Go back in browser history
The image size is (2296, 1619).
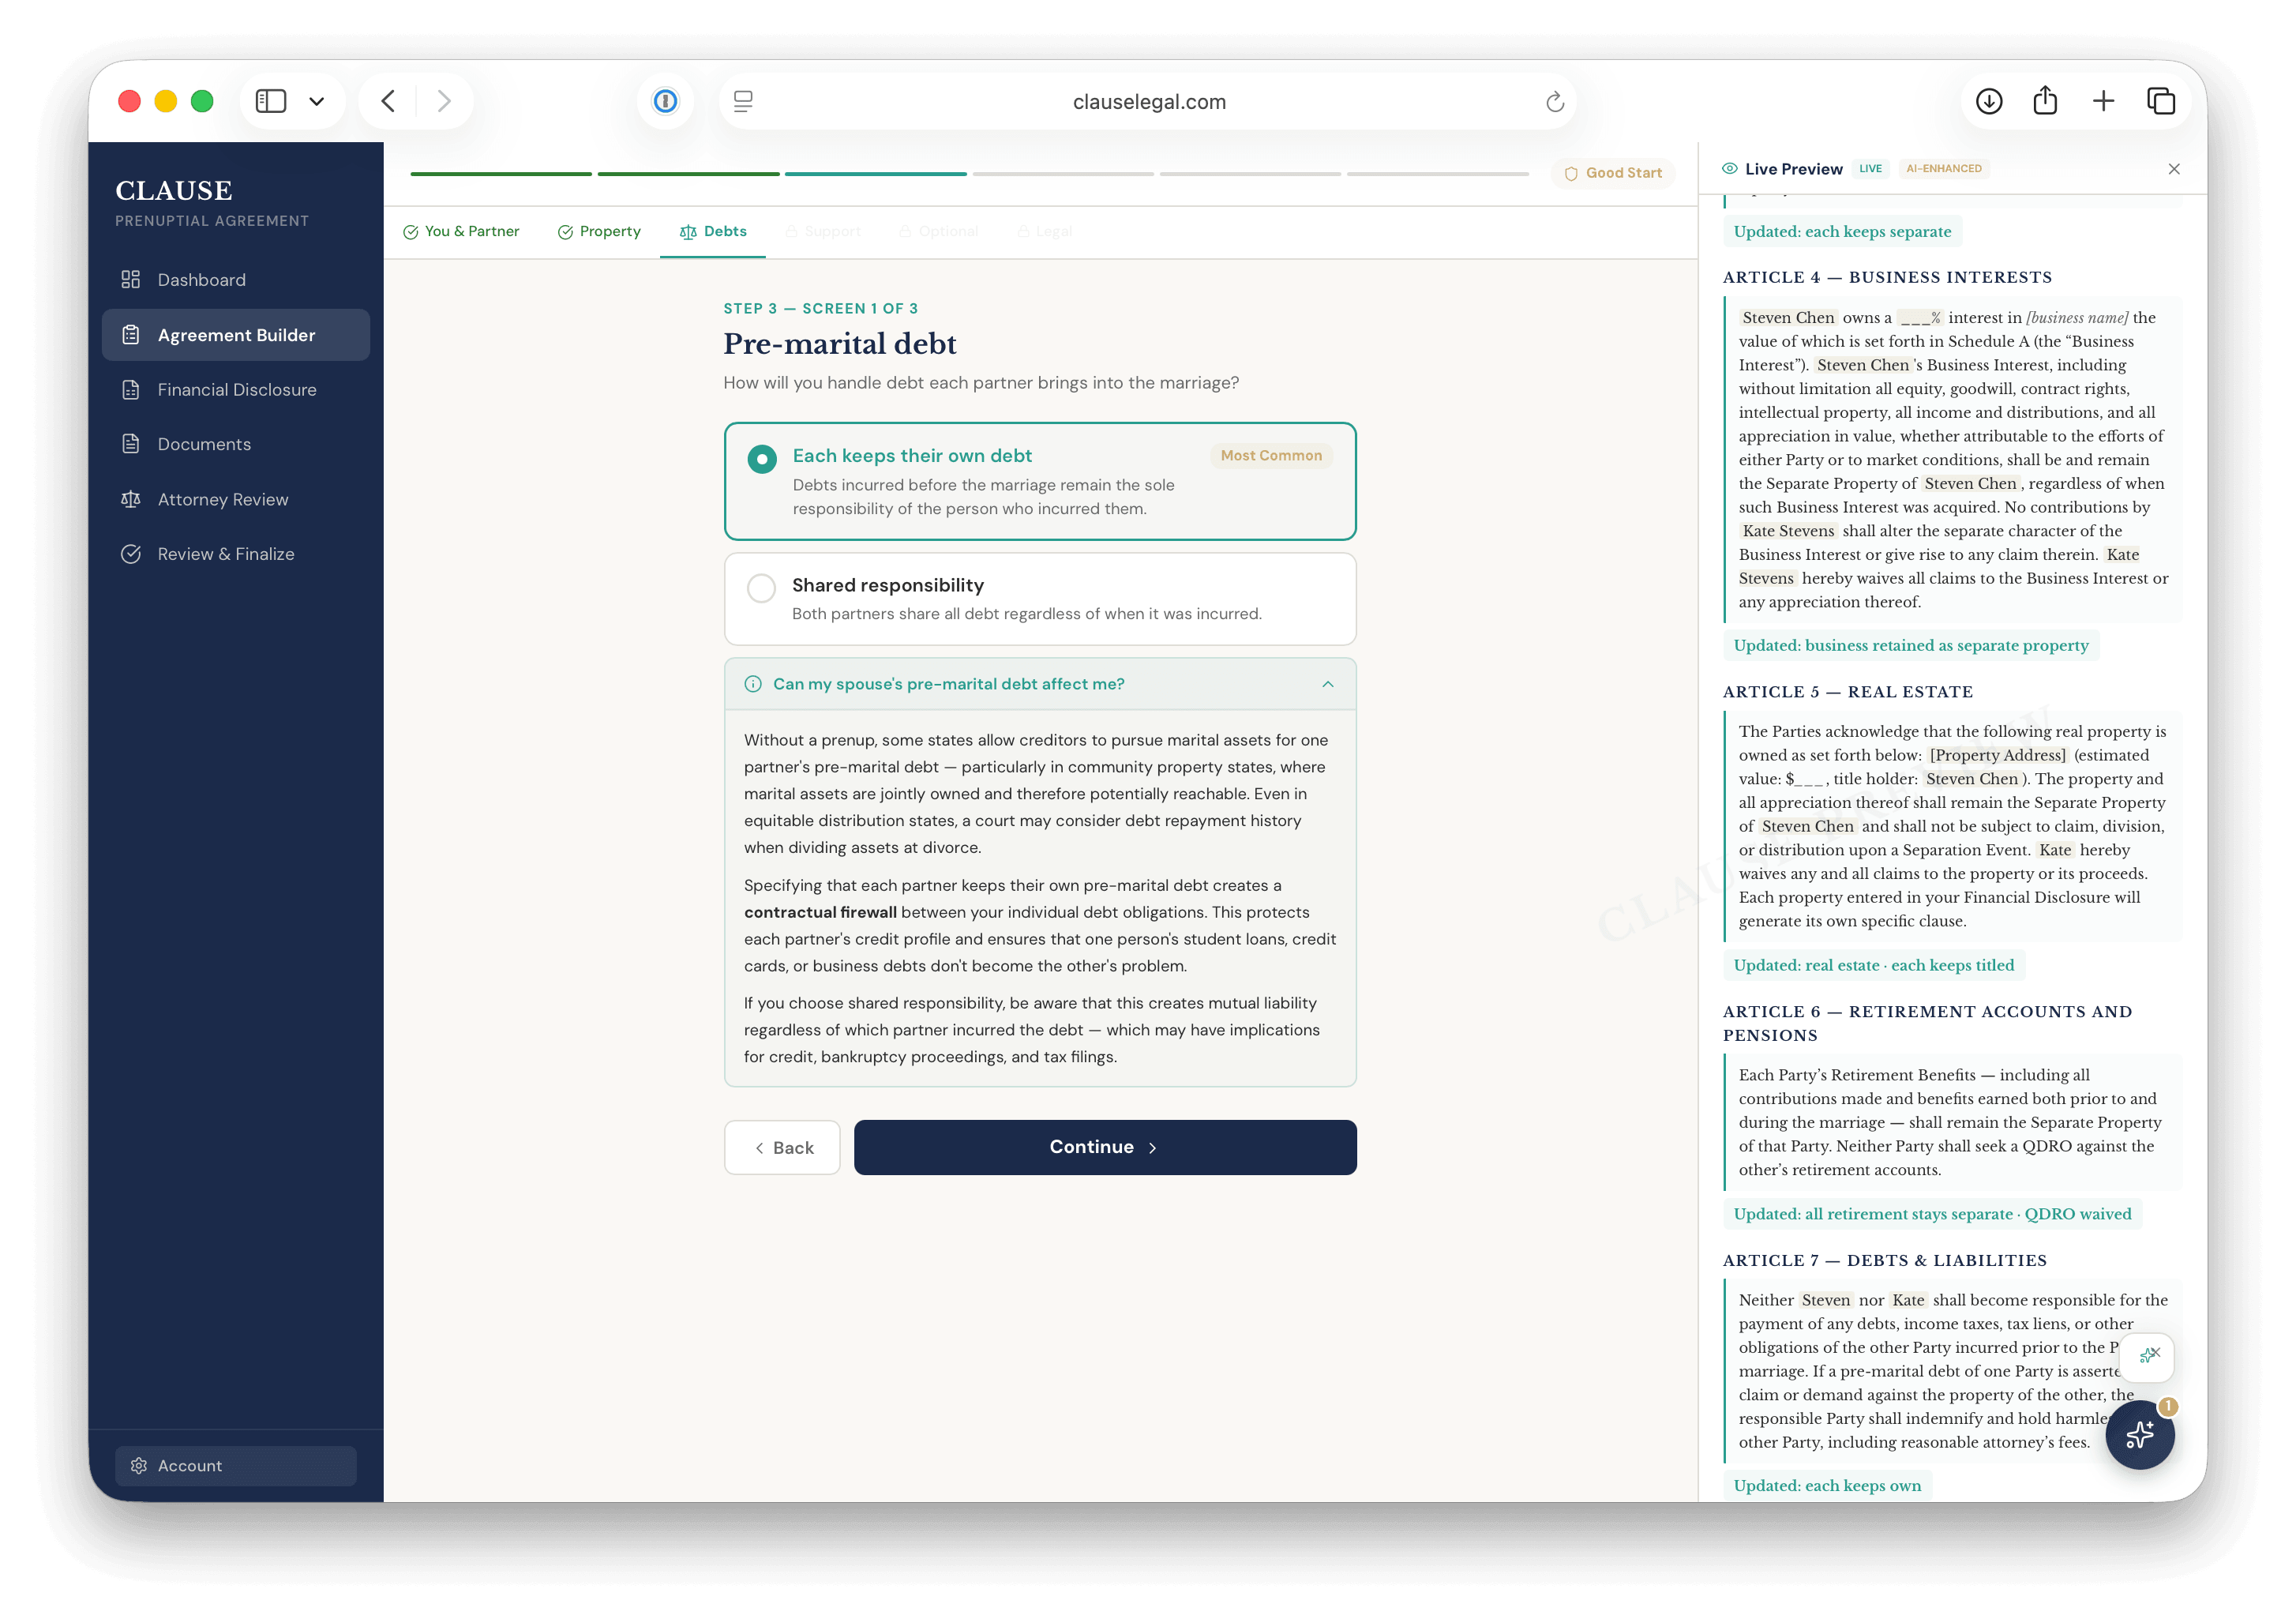[388, 101]
